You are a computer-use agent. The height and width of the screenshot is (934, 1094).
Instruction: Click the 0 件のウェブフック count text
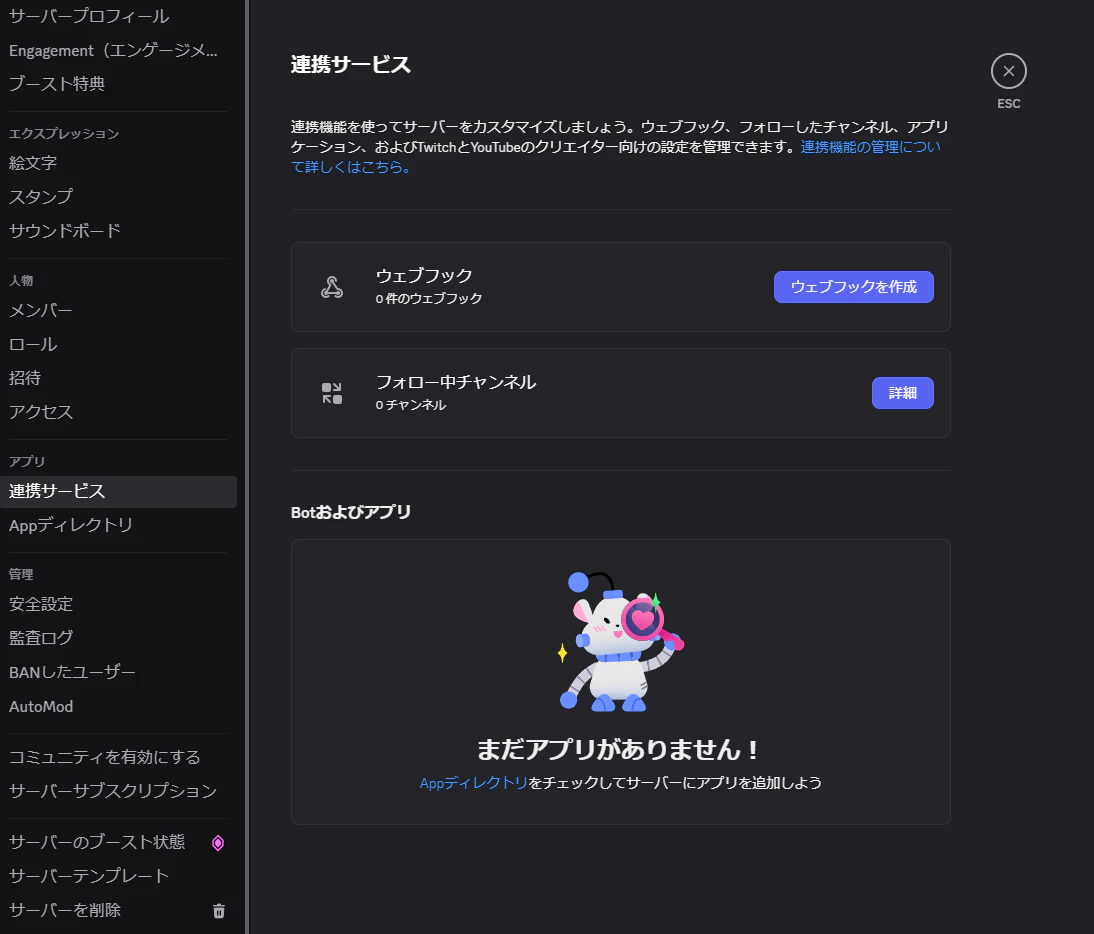[428, 299]
